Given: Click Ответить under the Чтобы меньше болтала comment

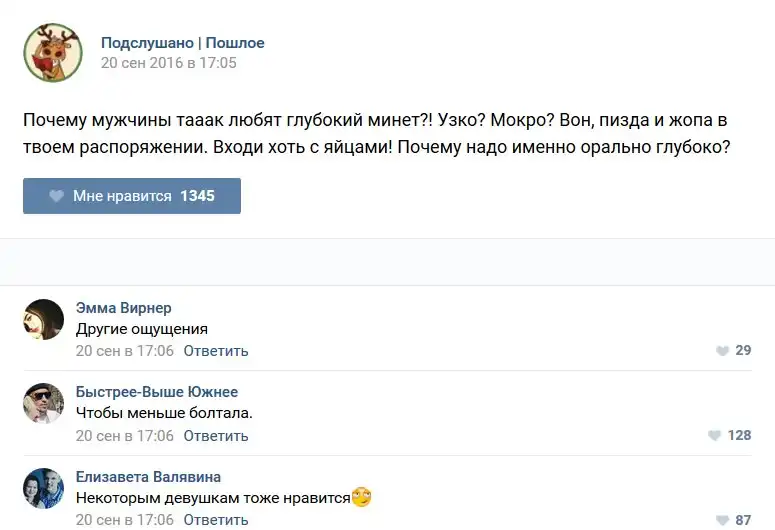Looking at the screenshot, I should click(216, 436).
